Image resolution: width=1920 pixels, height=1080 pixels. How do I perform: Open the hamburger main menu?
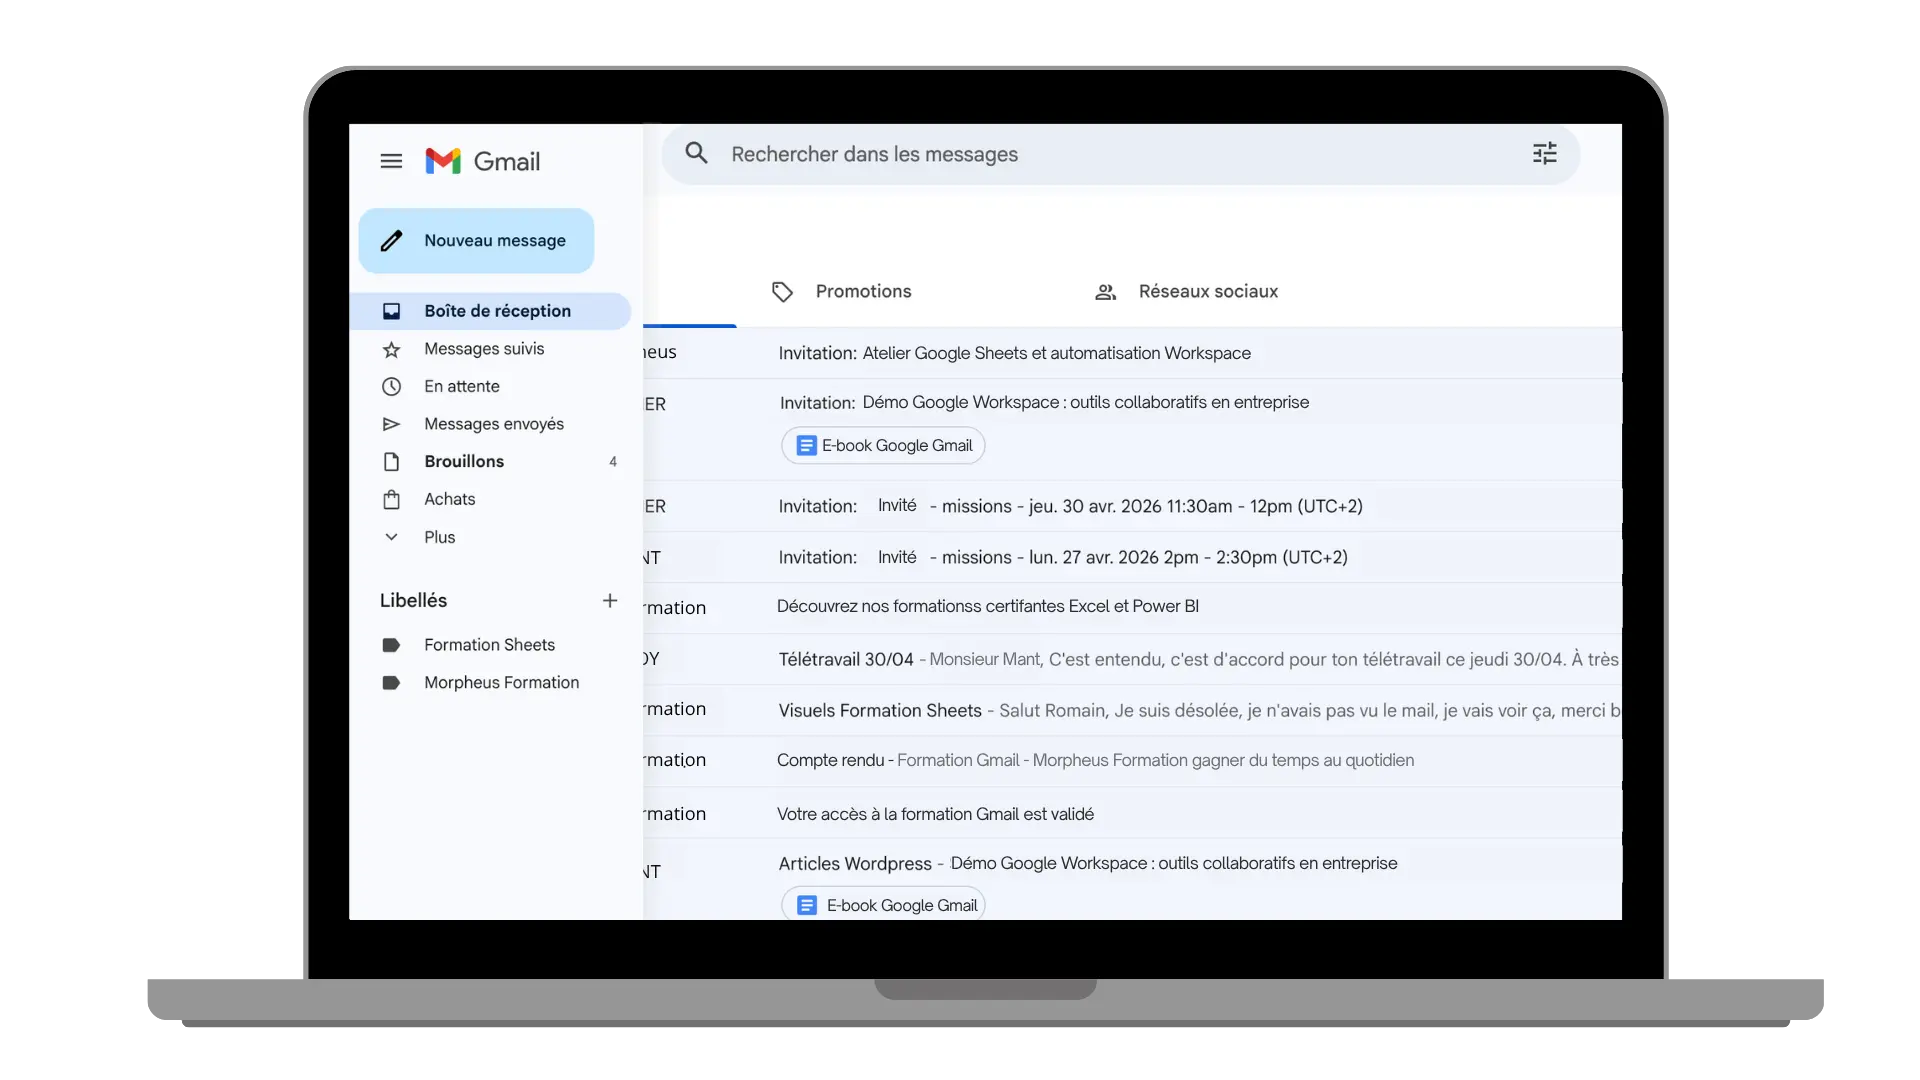pyautogui.click(x=391, y=161)
